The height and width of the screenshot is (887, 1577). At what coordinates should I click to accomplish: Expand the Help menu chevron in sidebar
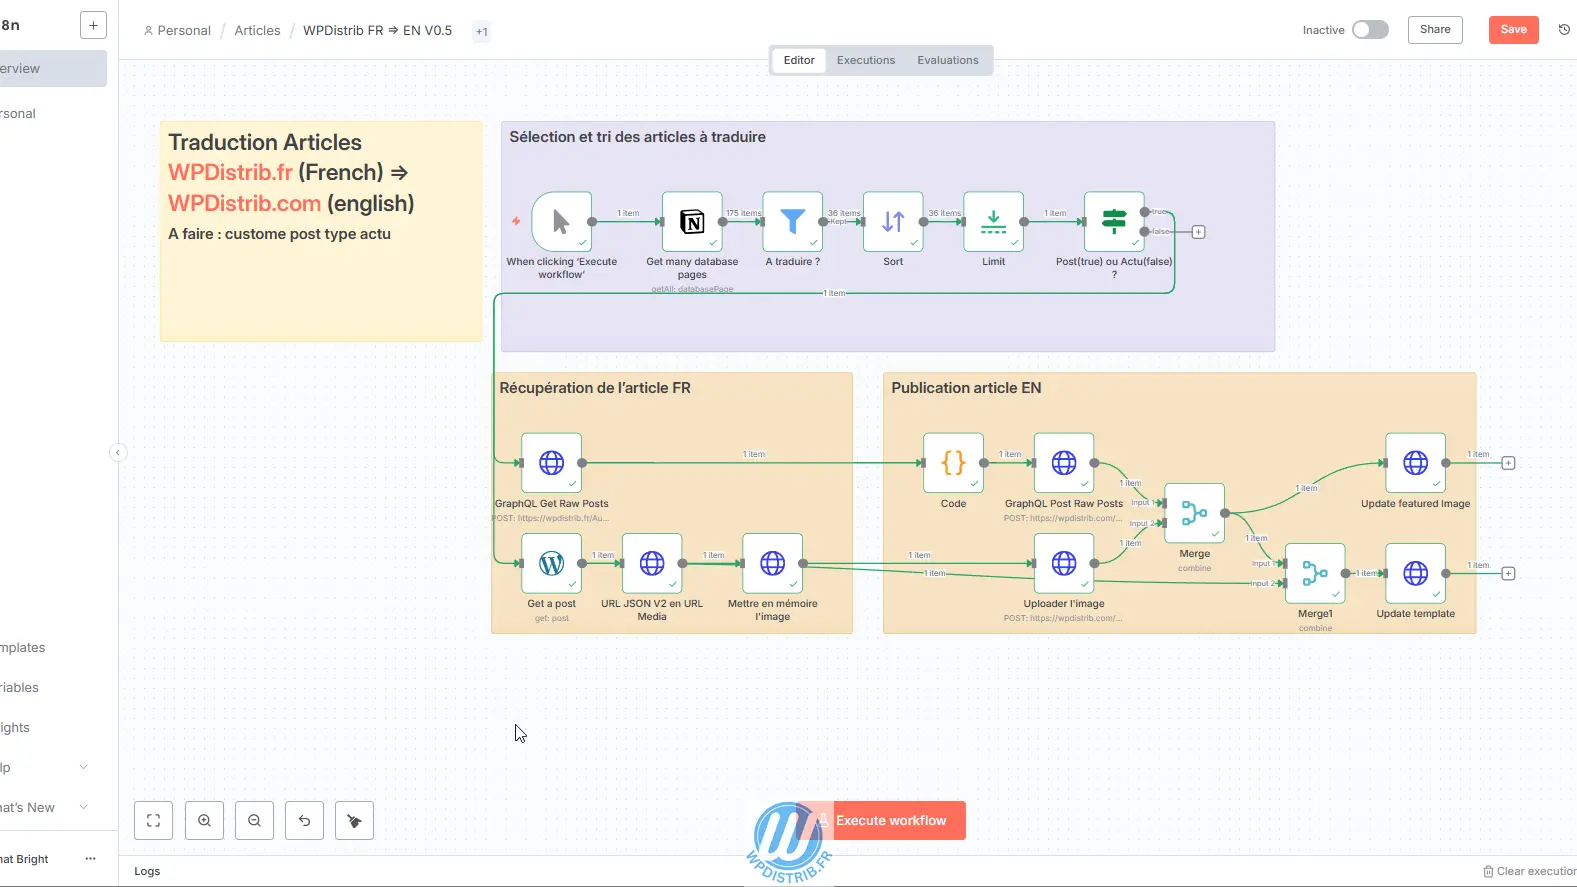[x=84, y=767]
